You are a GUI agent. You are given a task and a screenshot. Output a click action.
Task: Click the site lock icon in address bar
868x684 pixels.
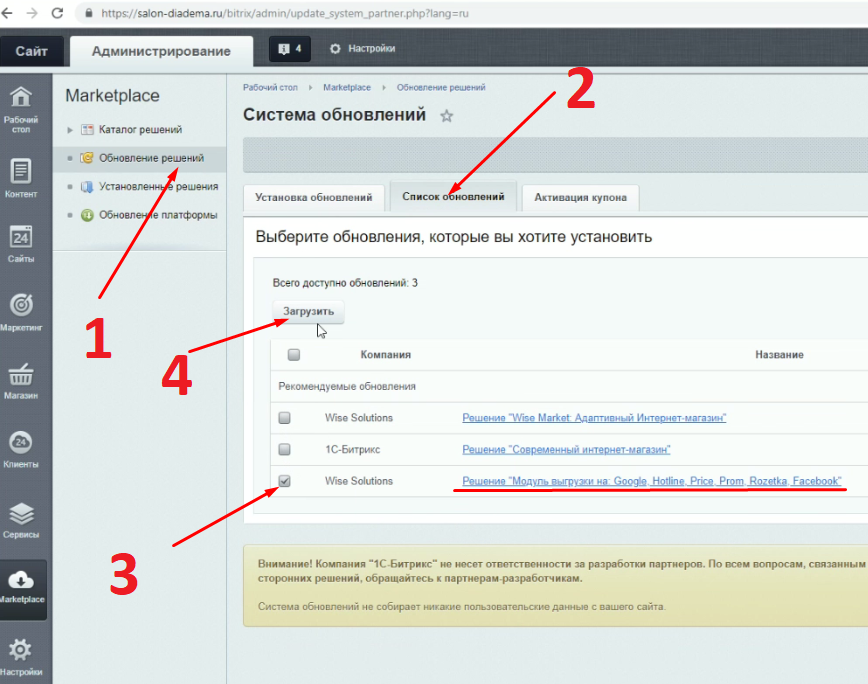tap(89, 13)
